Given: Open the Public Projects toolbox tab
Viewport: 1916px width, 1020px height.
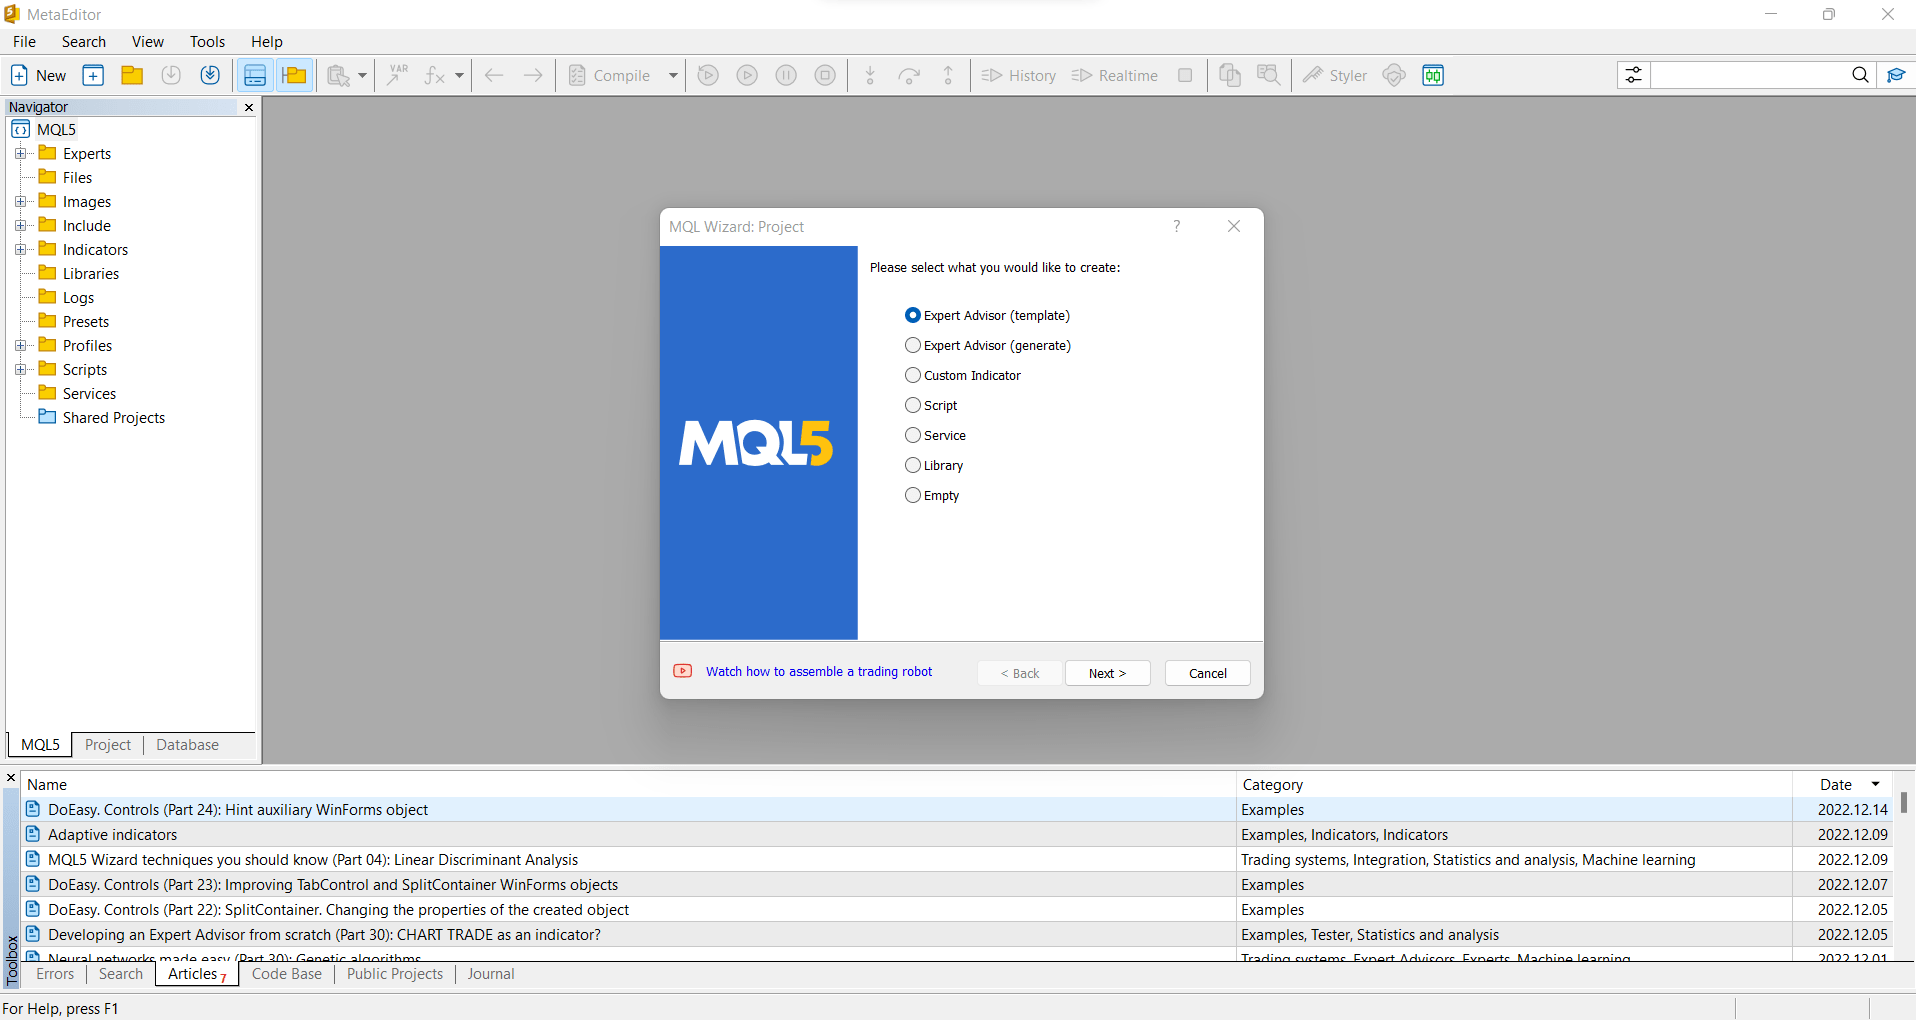Looking at the screenshot, I should (395, 974).
